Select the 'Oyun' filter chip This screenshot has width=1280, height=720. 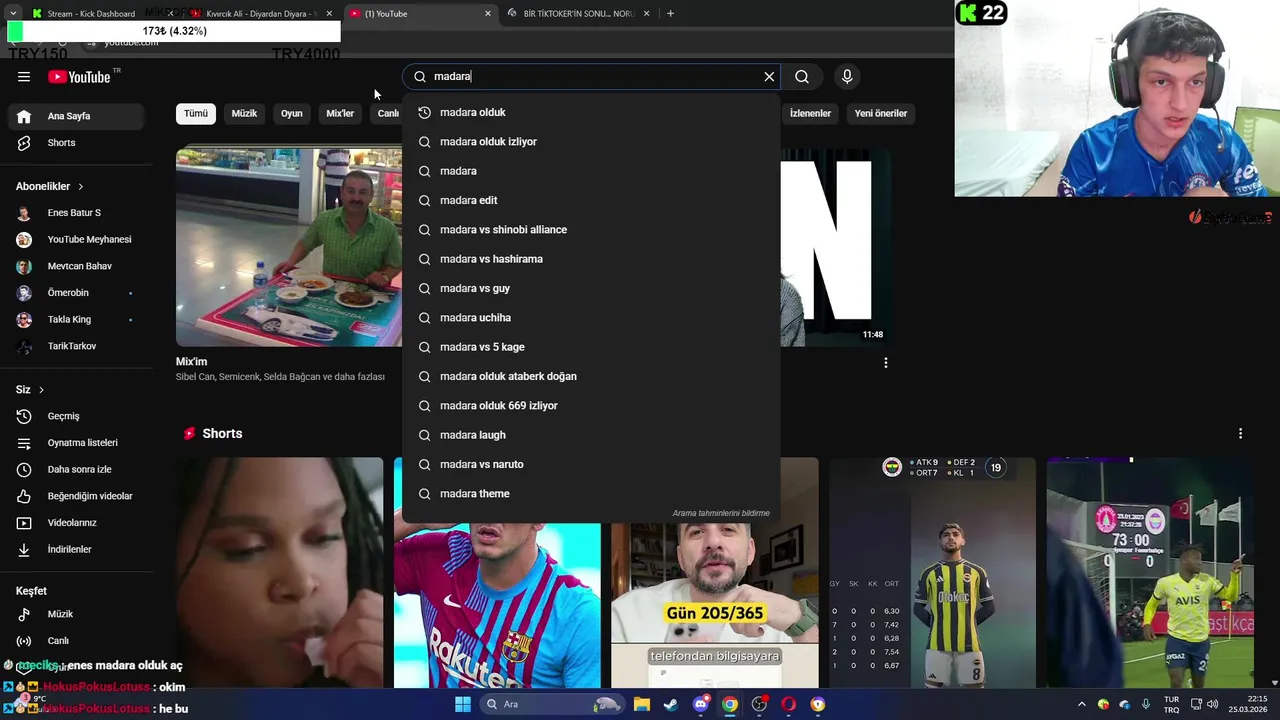pyautogui.click(x=292, y=114)
